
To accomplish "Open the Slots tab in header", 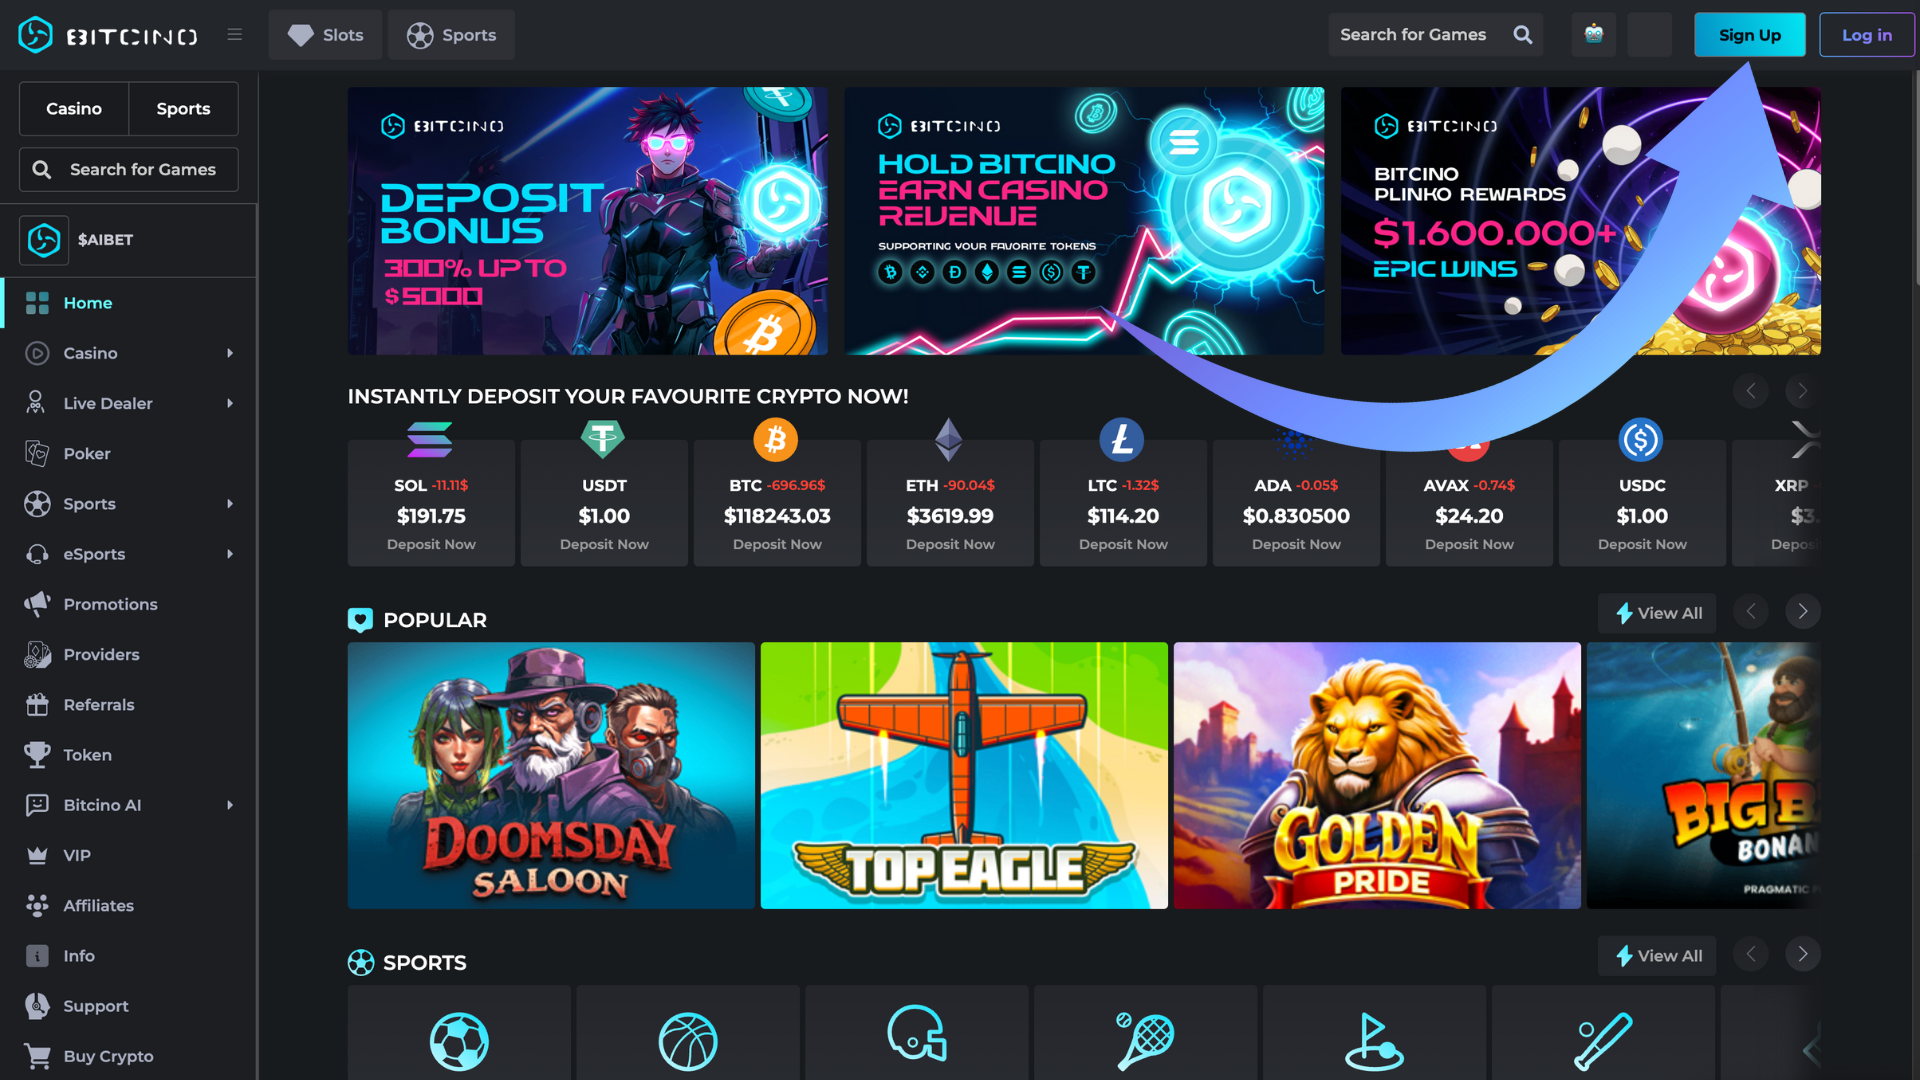I will pos(325,35).
